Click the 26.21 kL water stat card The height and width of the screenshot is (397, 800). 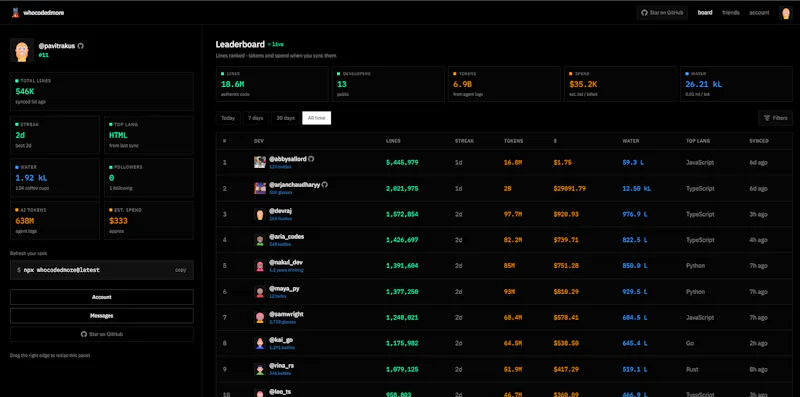click(736, 84)
